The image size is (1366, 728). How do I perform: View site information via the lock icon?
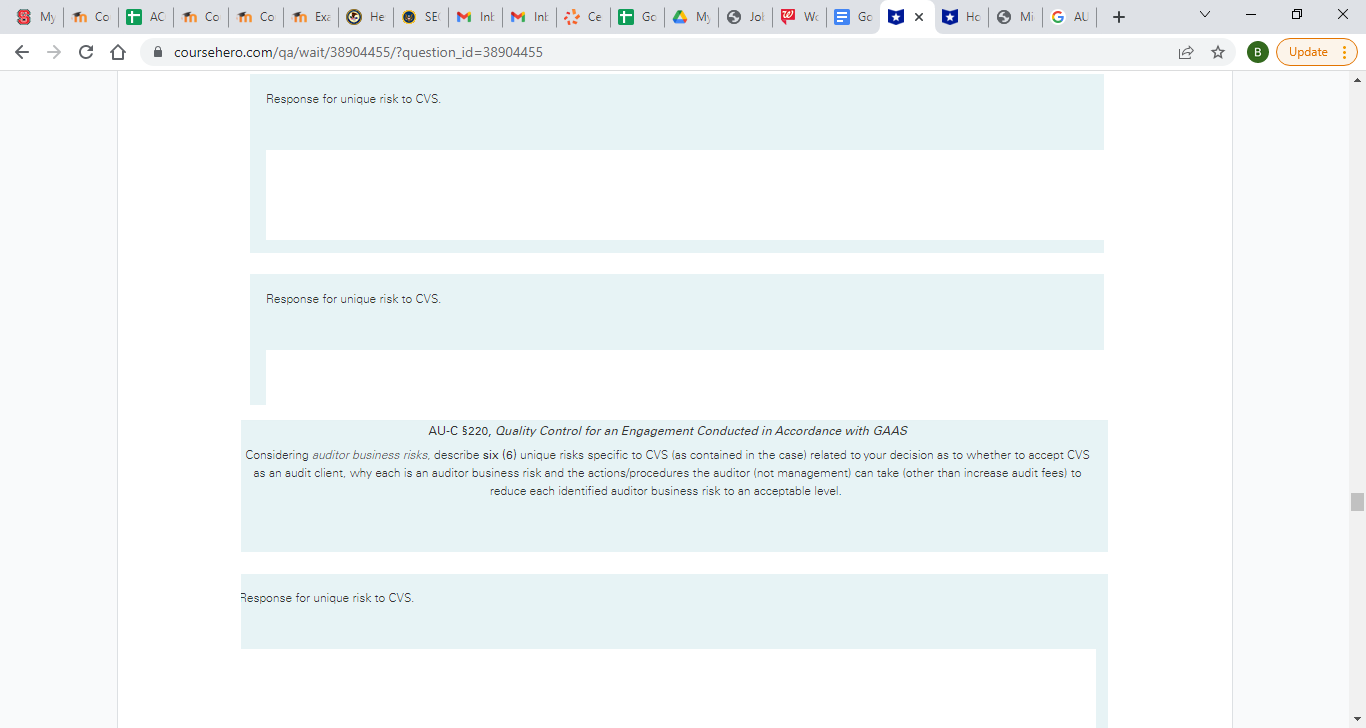pos(158,52)
